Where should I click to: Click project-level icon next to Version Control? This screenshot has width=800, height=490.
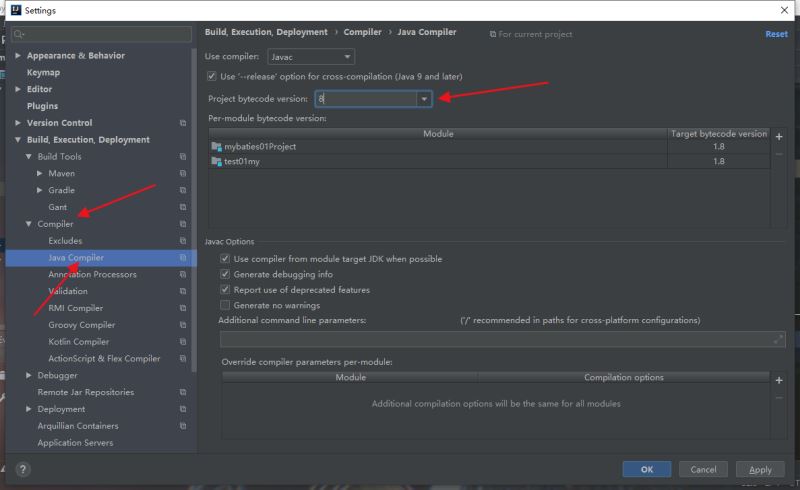(x=183, y=123)
